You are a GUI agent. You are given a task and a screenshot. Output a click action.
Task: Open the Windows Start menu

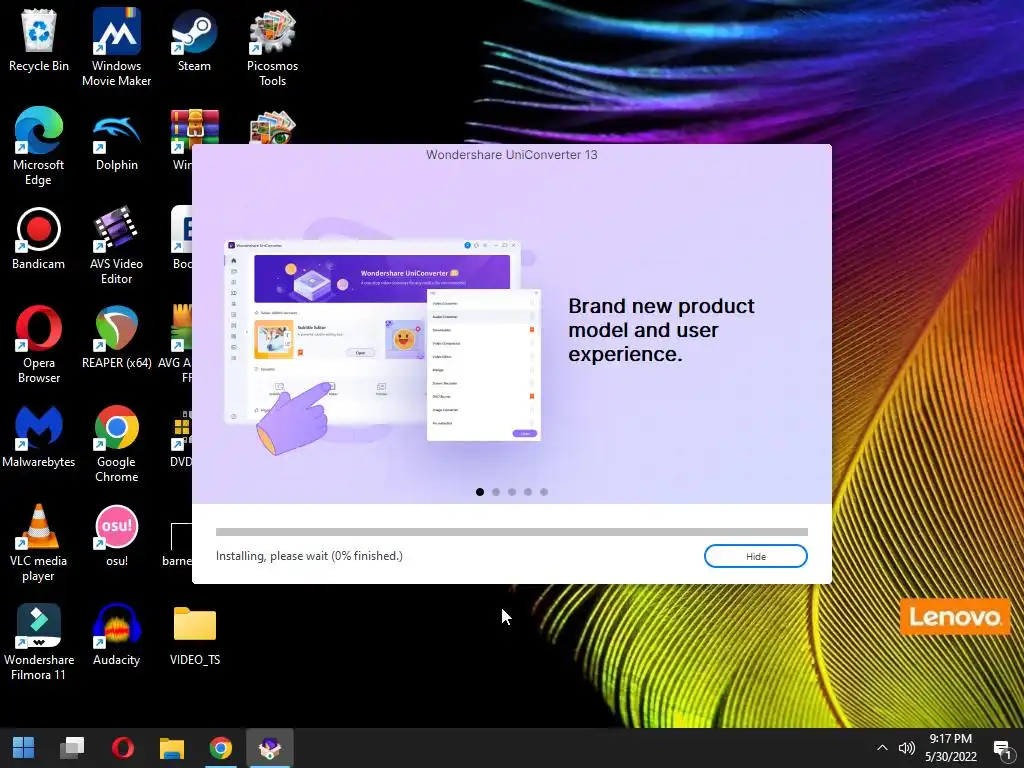24,748
